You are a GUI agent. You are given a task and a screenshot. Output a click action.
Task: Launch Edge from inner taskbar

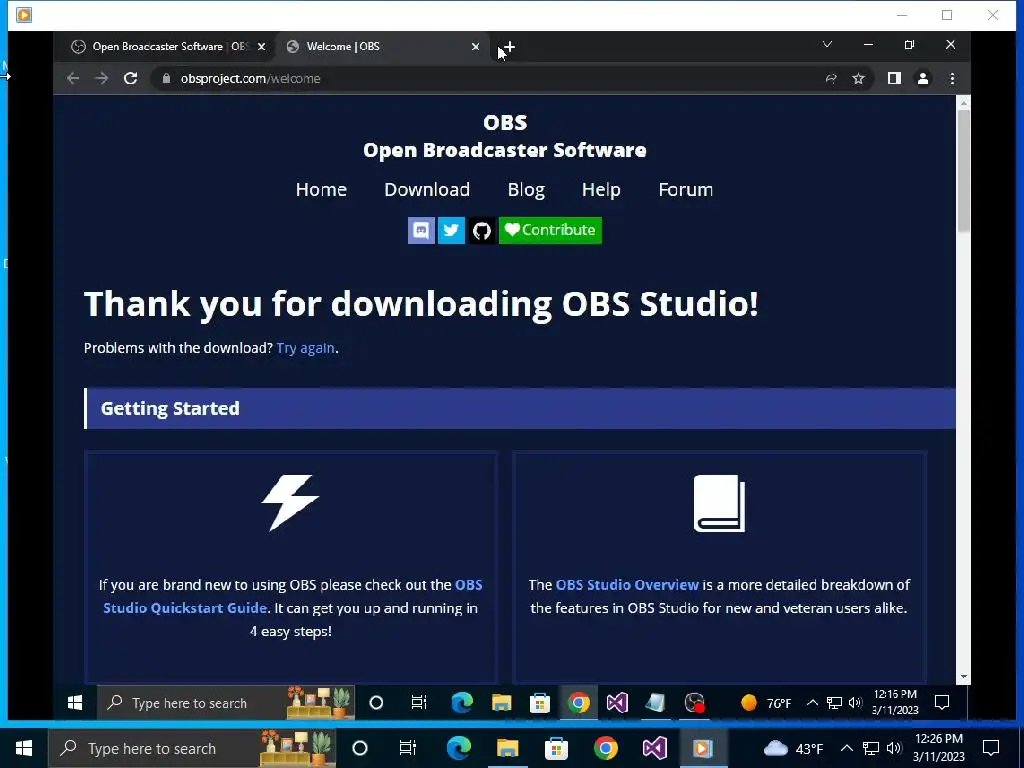[462, 703]
